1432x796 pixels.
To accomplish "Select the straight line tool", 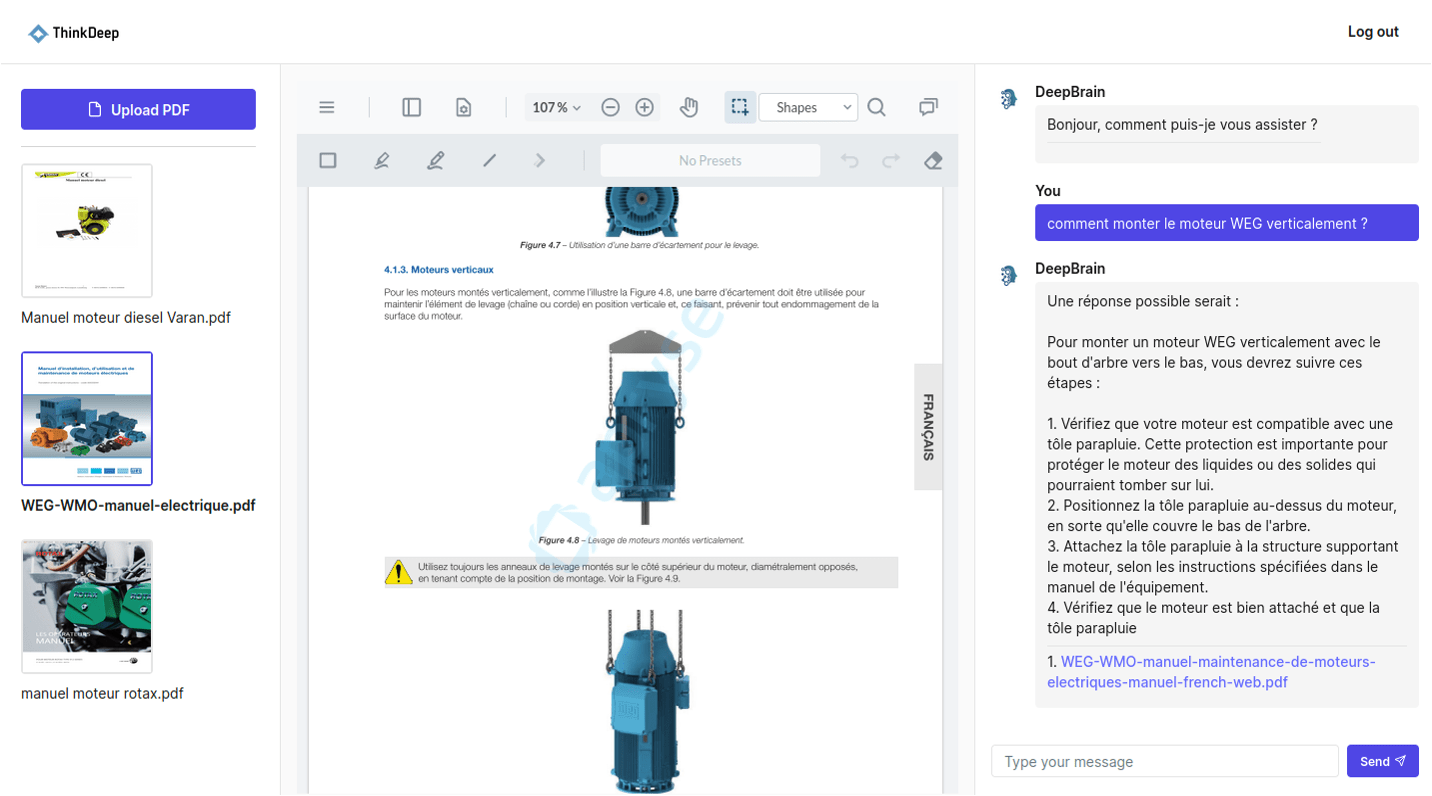I will click(489, 161).
